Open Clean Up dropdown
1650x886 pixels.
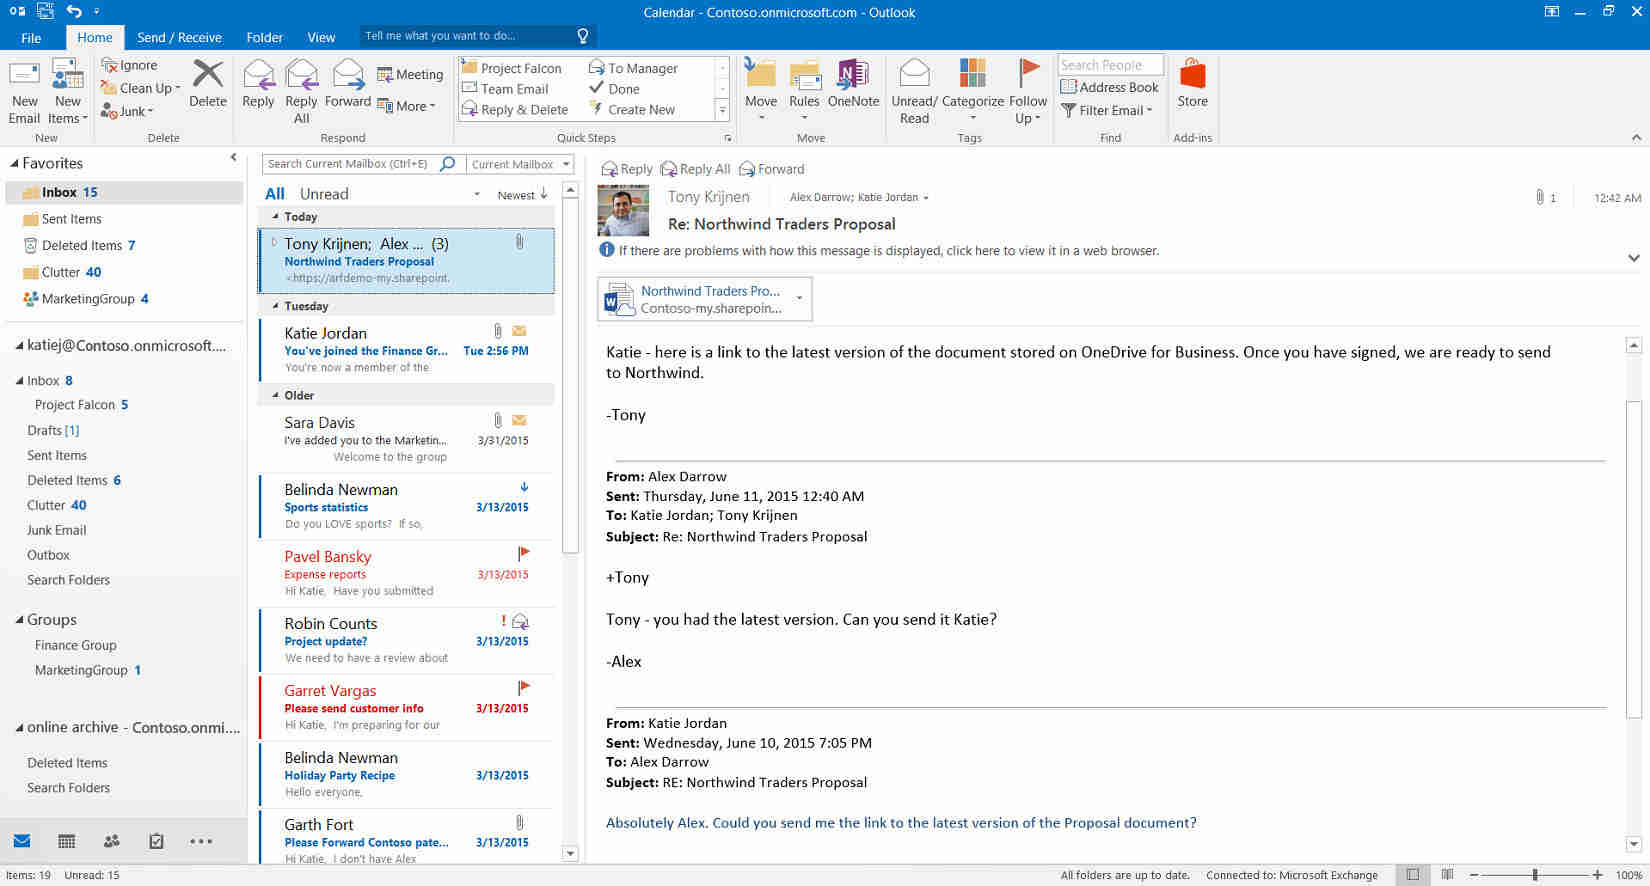coord(141,88)
